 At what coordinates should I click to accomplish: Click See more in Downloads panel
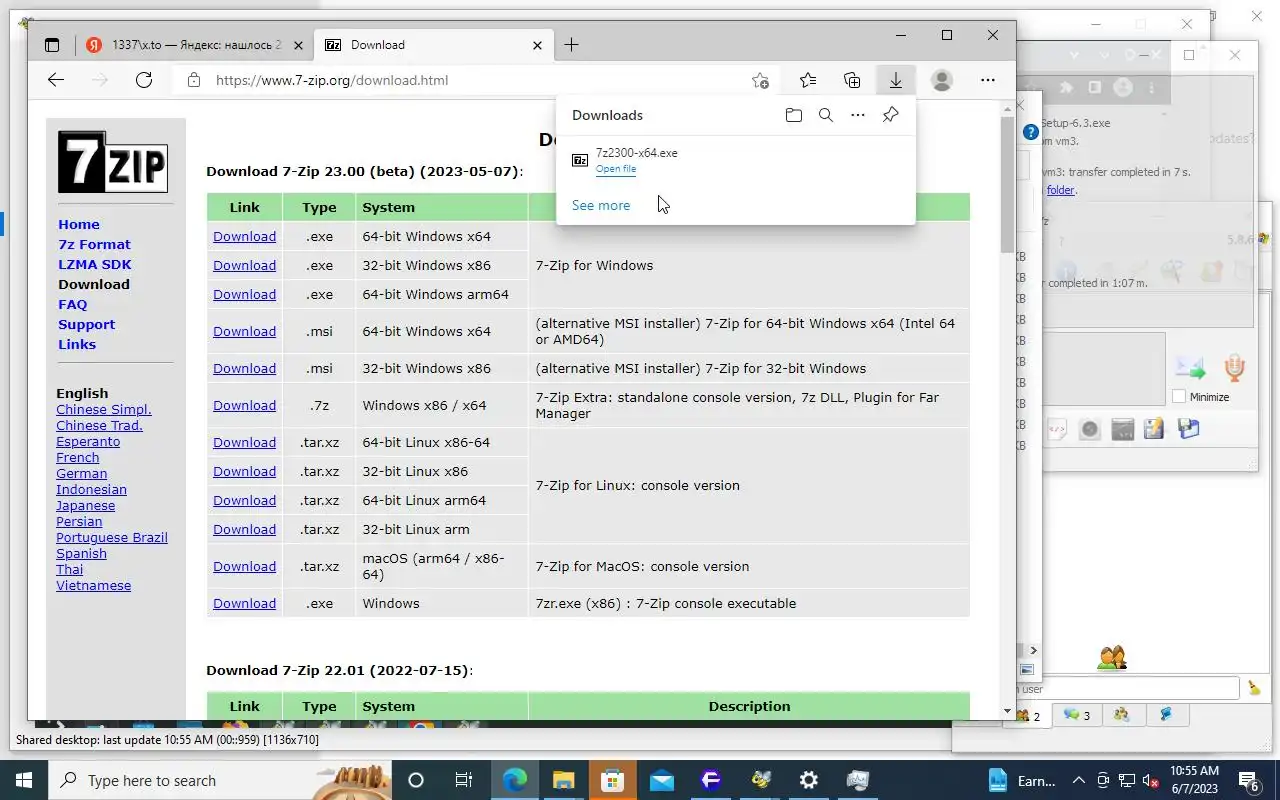coord(601,205)
